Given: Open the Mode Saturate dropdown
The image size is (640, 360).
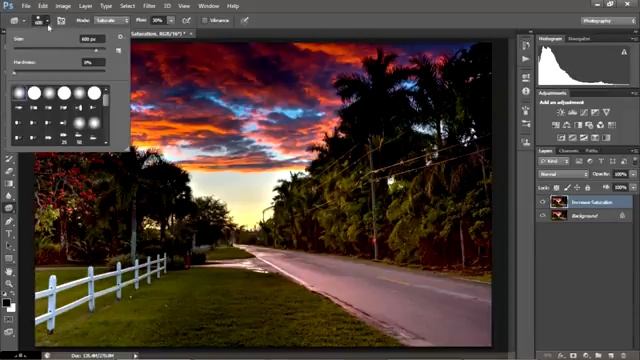Looking at the screenshot, I should (x=111, y=20).
